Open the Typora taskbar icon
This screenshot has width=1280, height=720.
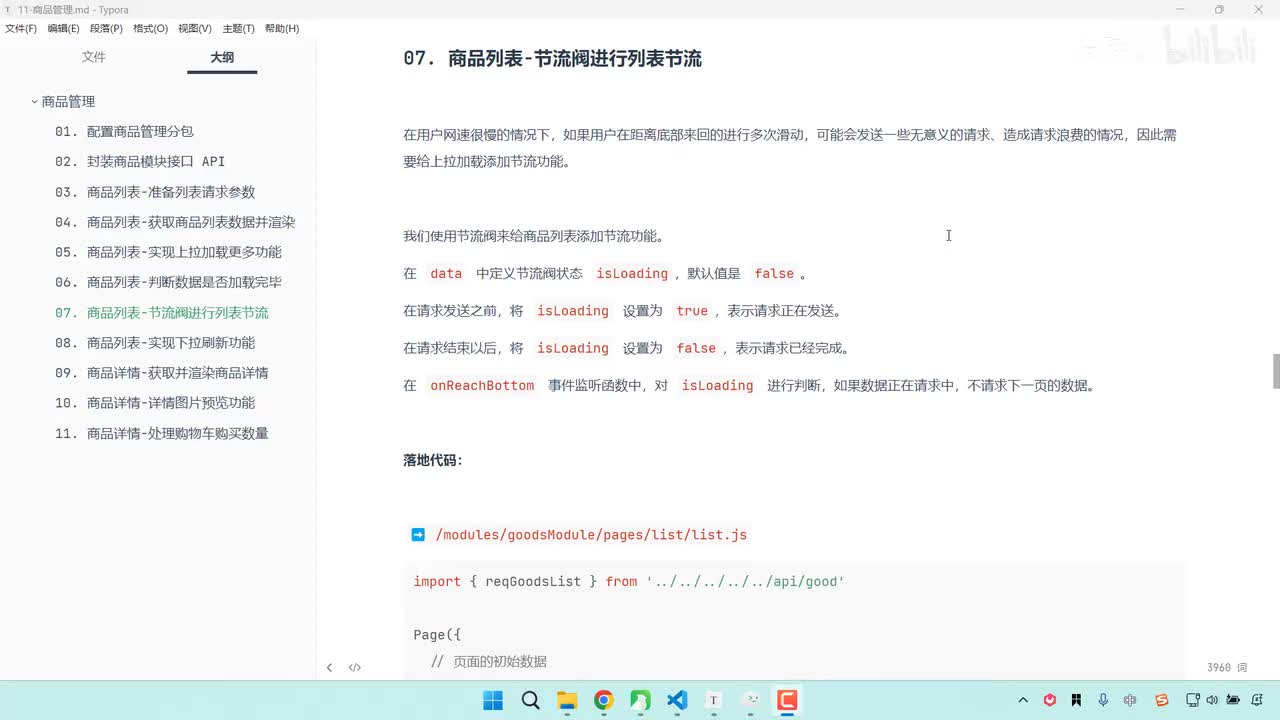tap(714, 700)
